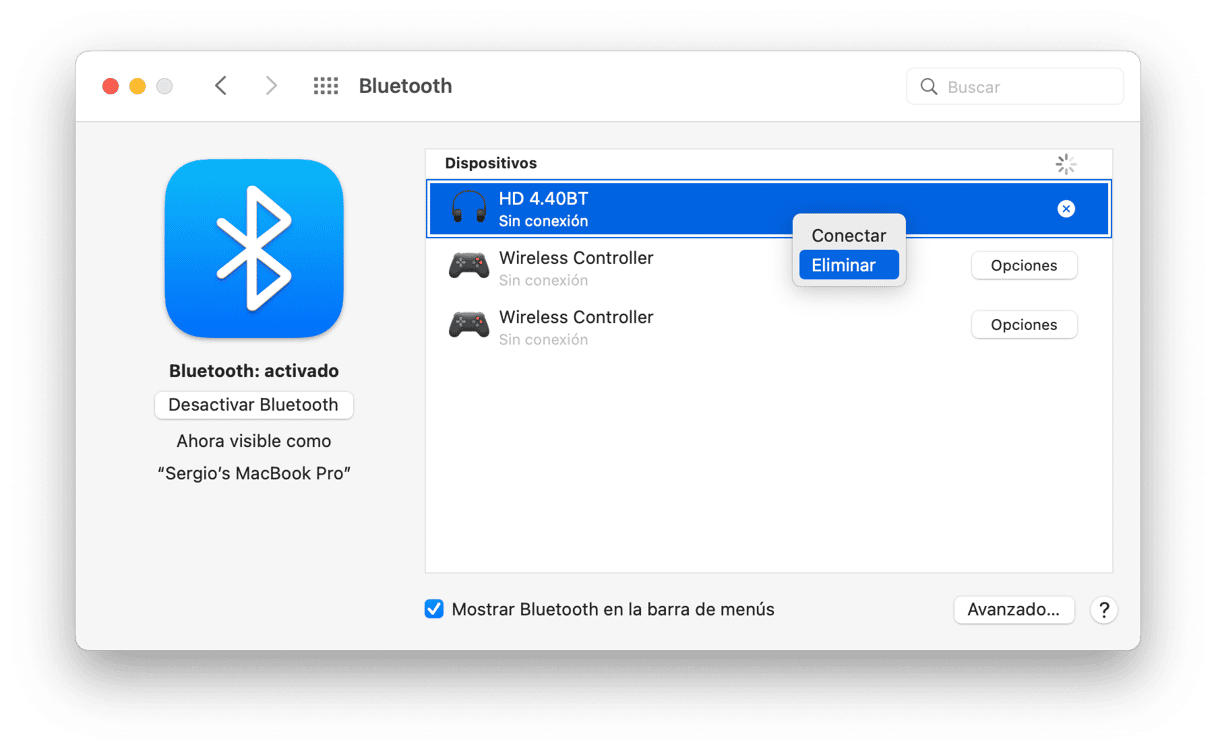Click the large Bluetooth logo icon
This screenshot has height=750, width=1216.
[254, 248]
